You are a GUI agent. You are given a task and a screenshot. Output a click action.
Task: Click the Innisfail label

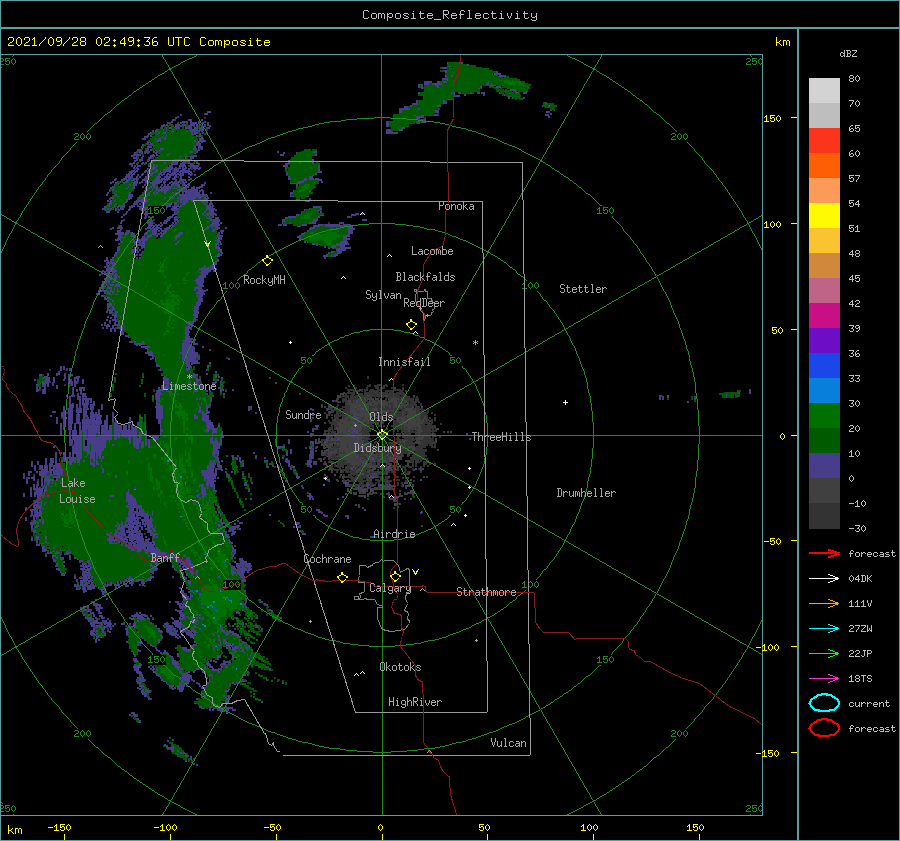coord(404,362)
